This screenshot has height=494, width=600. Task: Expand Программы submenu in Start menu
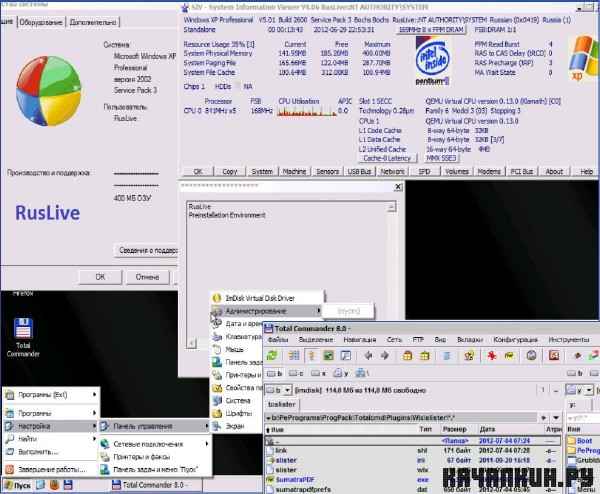[x=51, y=413]
